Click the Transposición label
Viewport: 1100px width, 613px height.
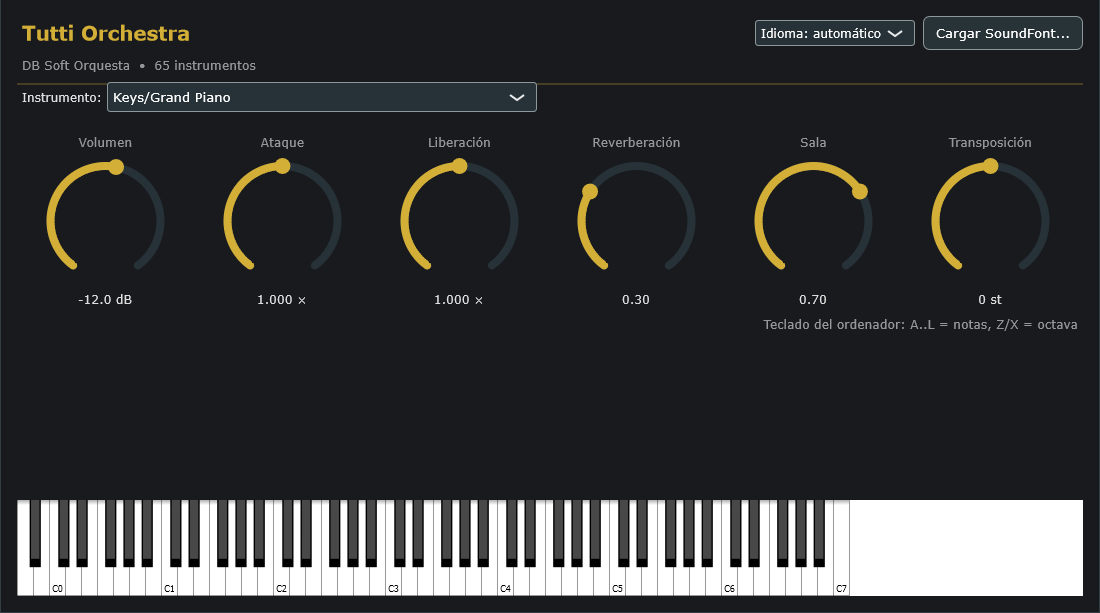point(990,142)
